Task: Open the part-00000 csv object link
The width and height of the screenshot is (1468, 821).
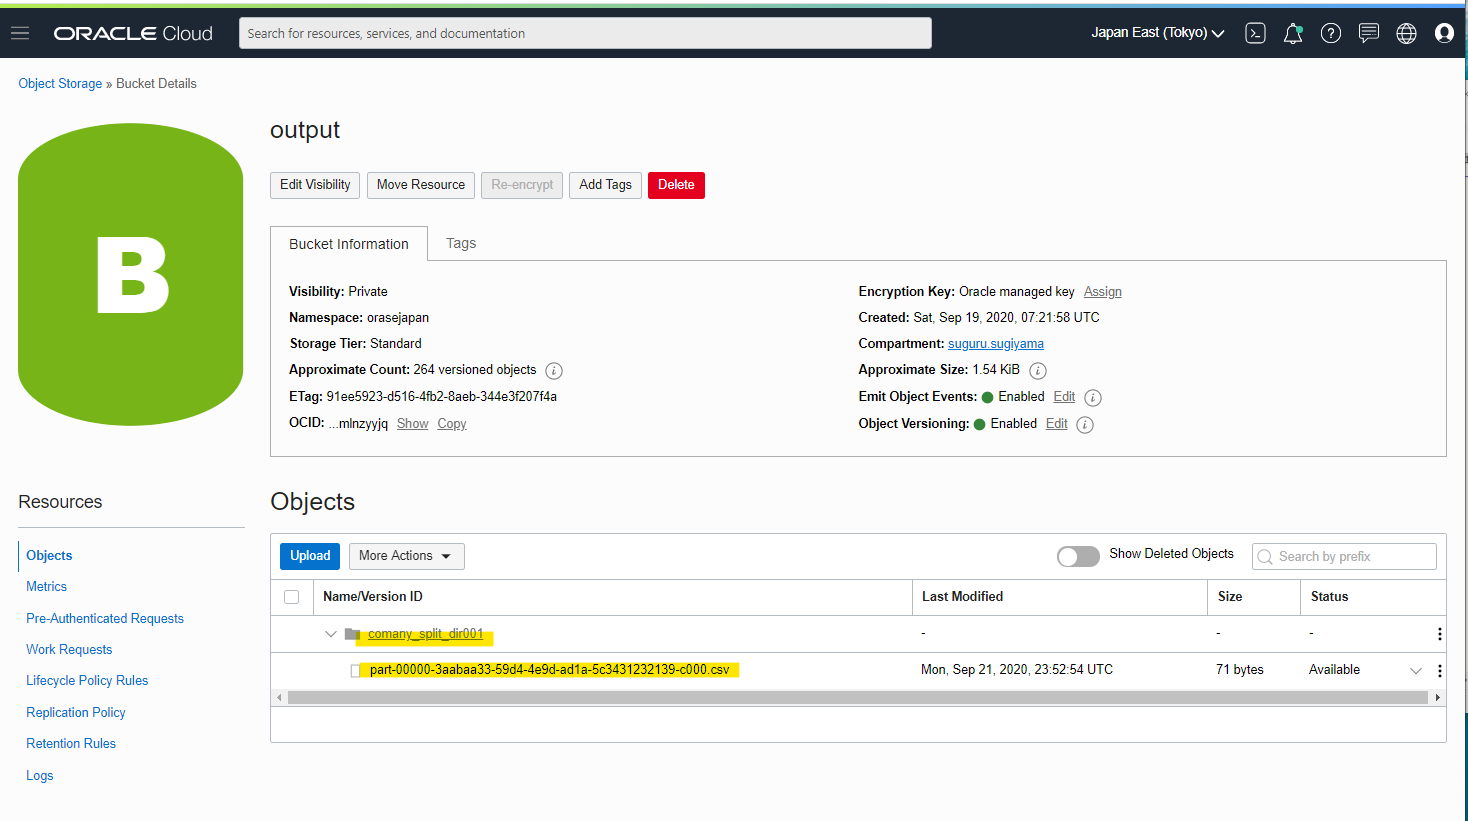Action: coord(550,670)
